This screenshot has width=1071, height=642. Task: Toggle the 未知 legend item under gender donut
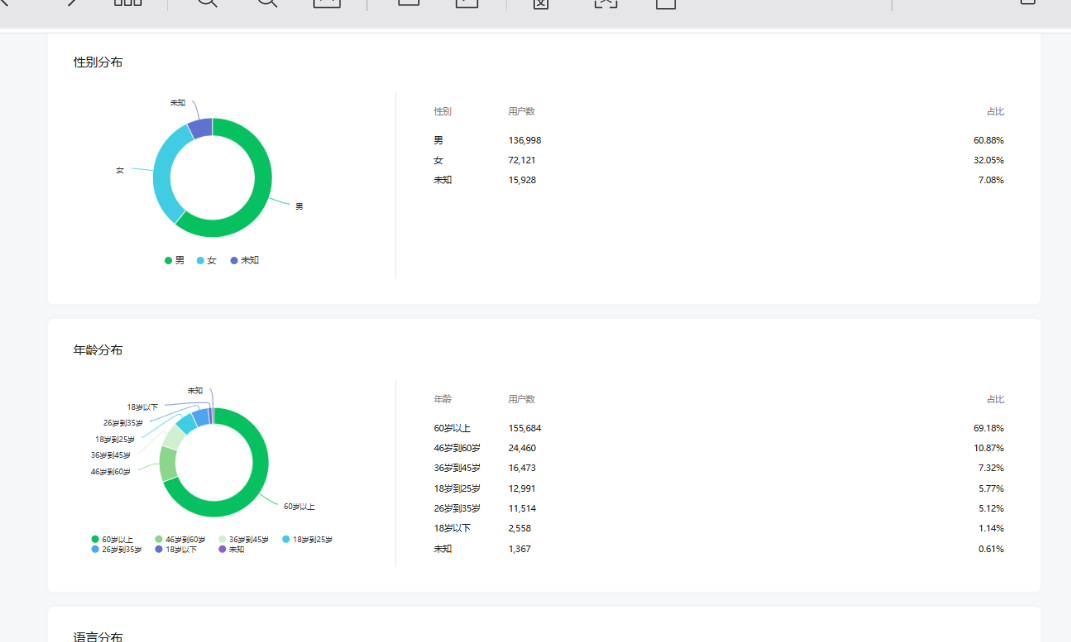click(x=245, y=260)
